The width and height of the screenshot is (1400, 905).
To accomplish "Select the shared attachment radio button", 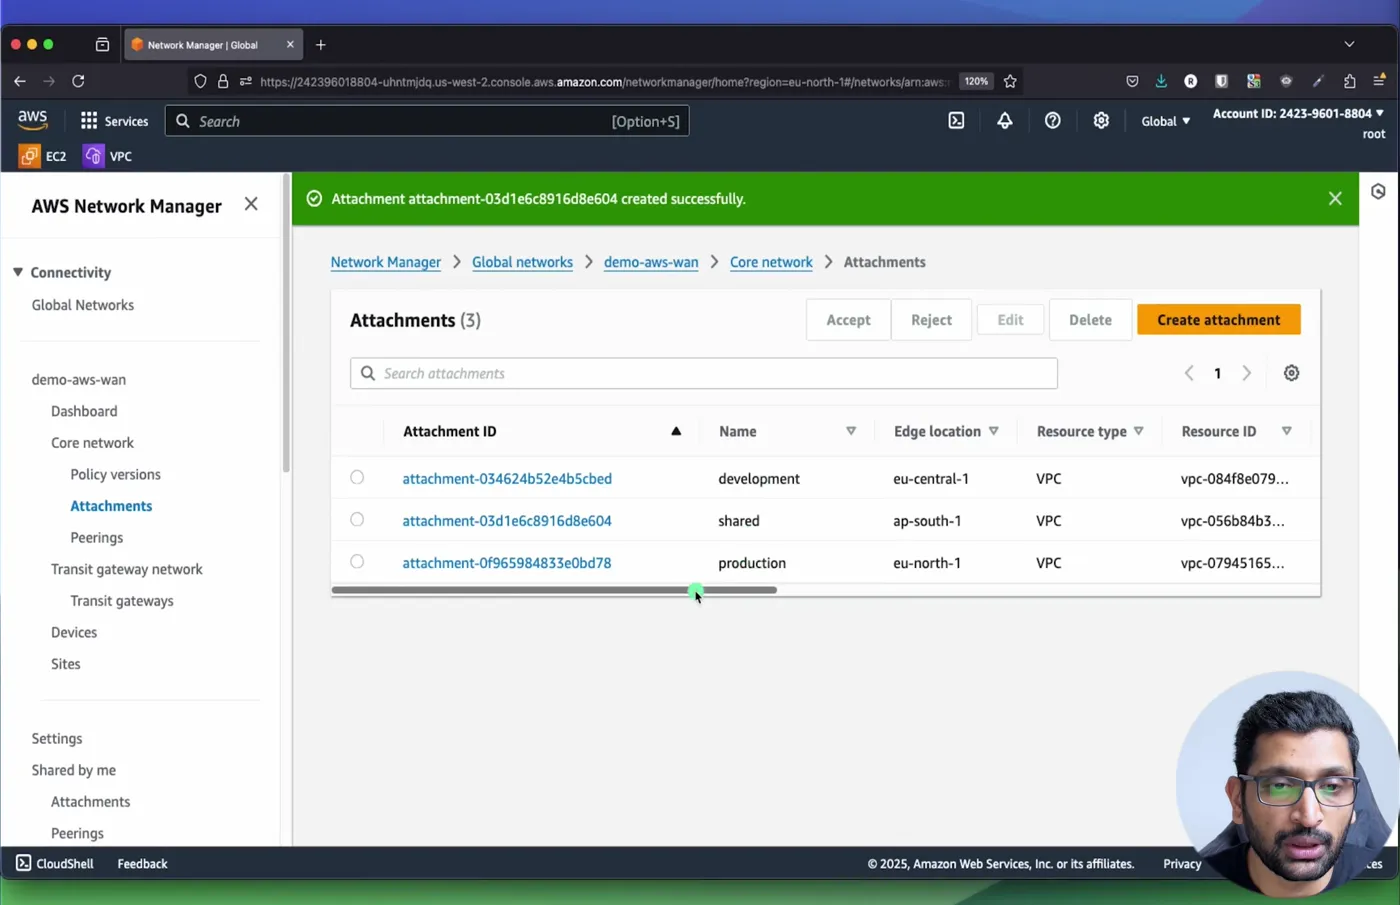I will pyautogui.click(x=357, y=520).
